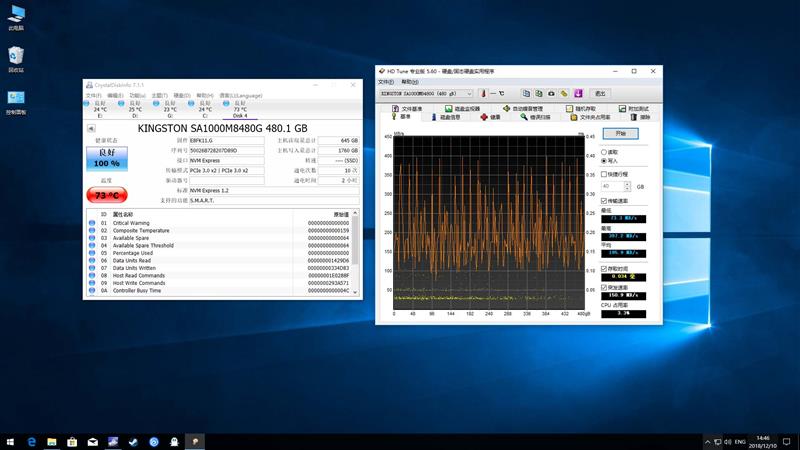The width and height of the screenshot is (800, 450).
Task: Select Composite Temperature attribute row
Action: coord(220,231)
